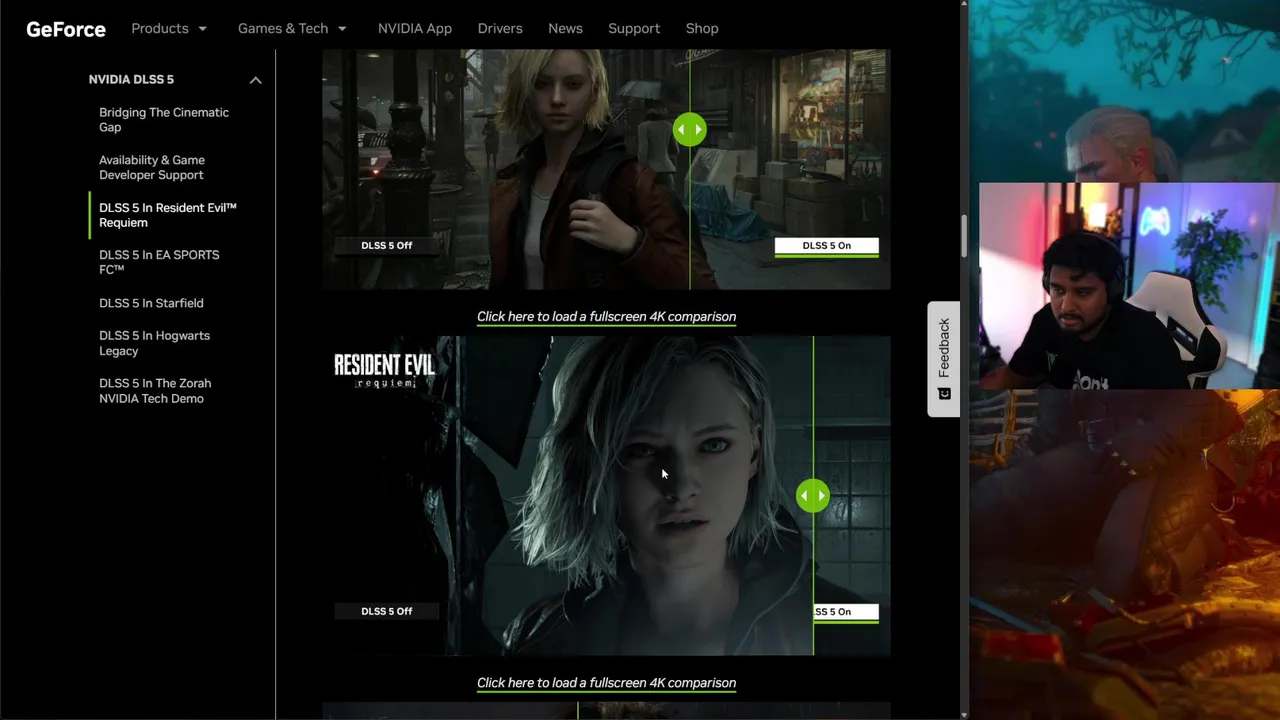Jump to DLSS 5 In The Zorah Tech Demo
Screen dimensions: 1280x720
tap(155, 390)
